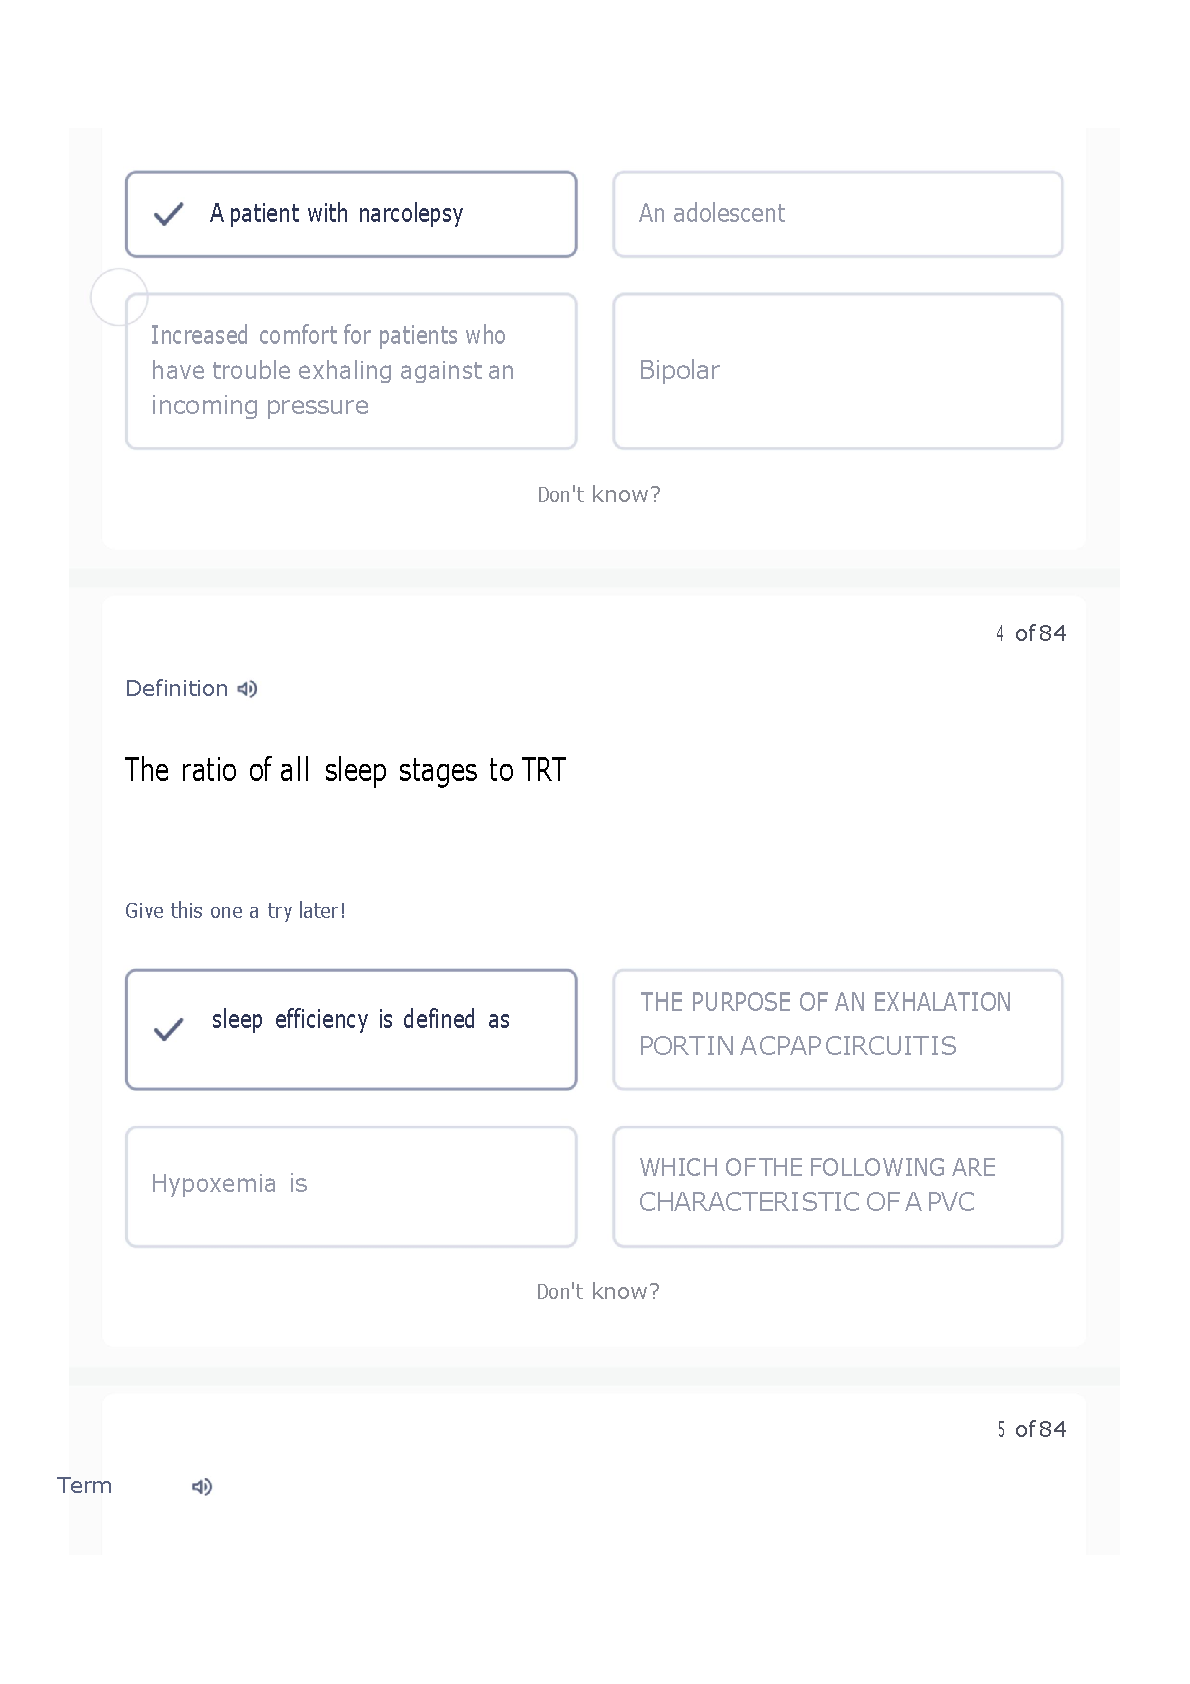
Task: Click the checkmark beside sleep efficiency answer
Action: pos(168,1029)
